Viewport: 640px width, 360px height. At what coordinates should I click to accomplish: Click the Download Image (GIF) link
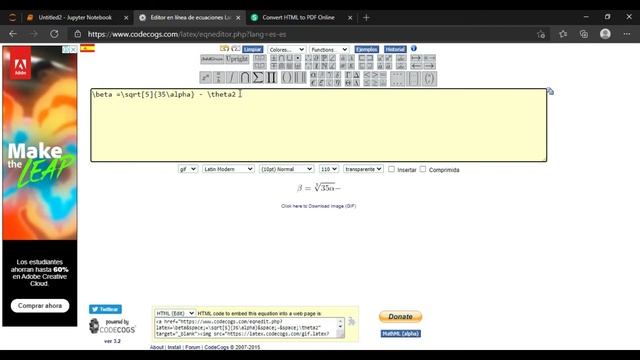tap(318, 206)
